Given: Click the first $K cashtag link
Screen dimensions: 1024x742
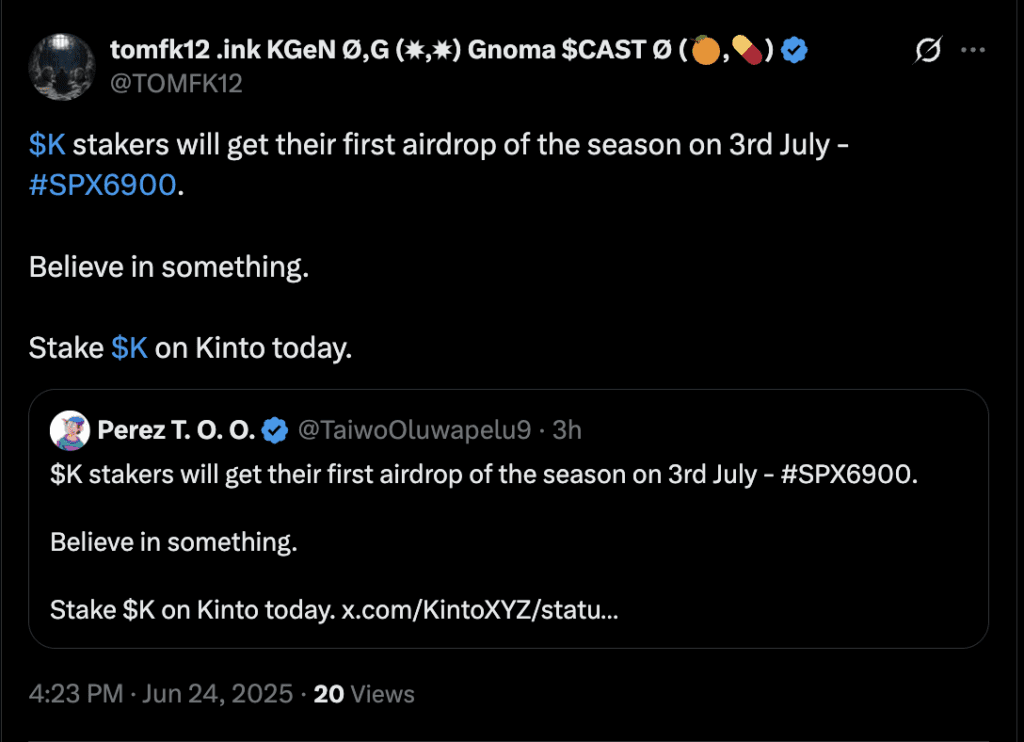Looking at the screenshot, I should click(44, 144).
